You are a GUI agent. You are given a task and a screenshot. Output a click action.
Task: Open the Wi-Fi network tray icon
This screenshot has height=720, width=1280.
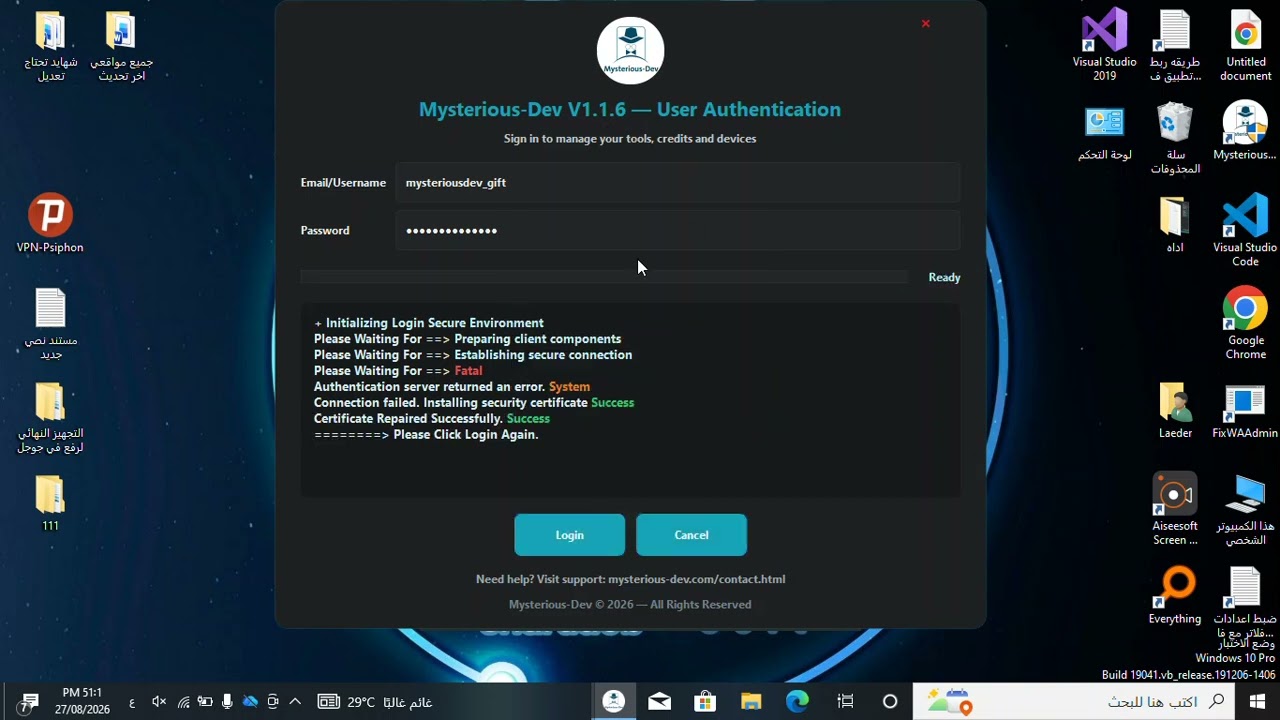pyautogui.click(x=183, y=702)
